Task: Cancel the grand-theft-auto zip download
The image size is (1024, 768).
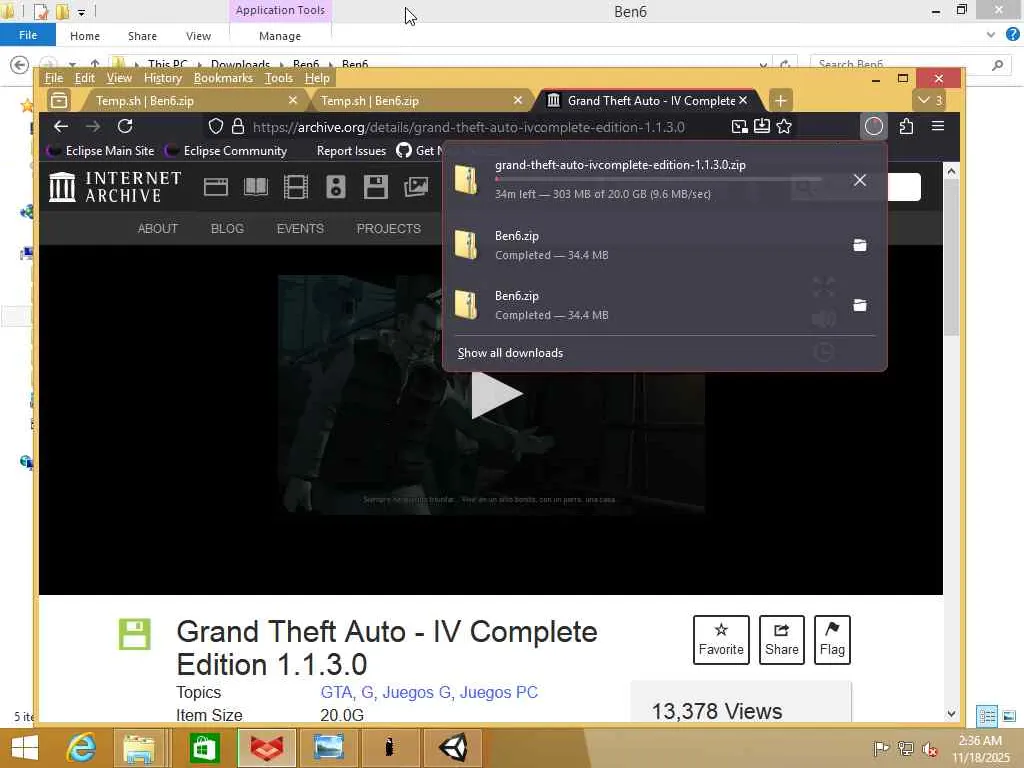Action: [x=859, y=180]
